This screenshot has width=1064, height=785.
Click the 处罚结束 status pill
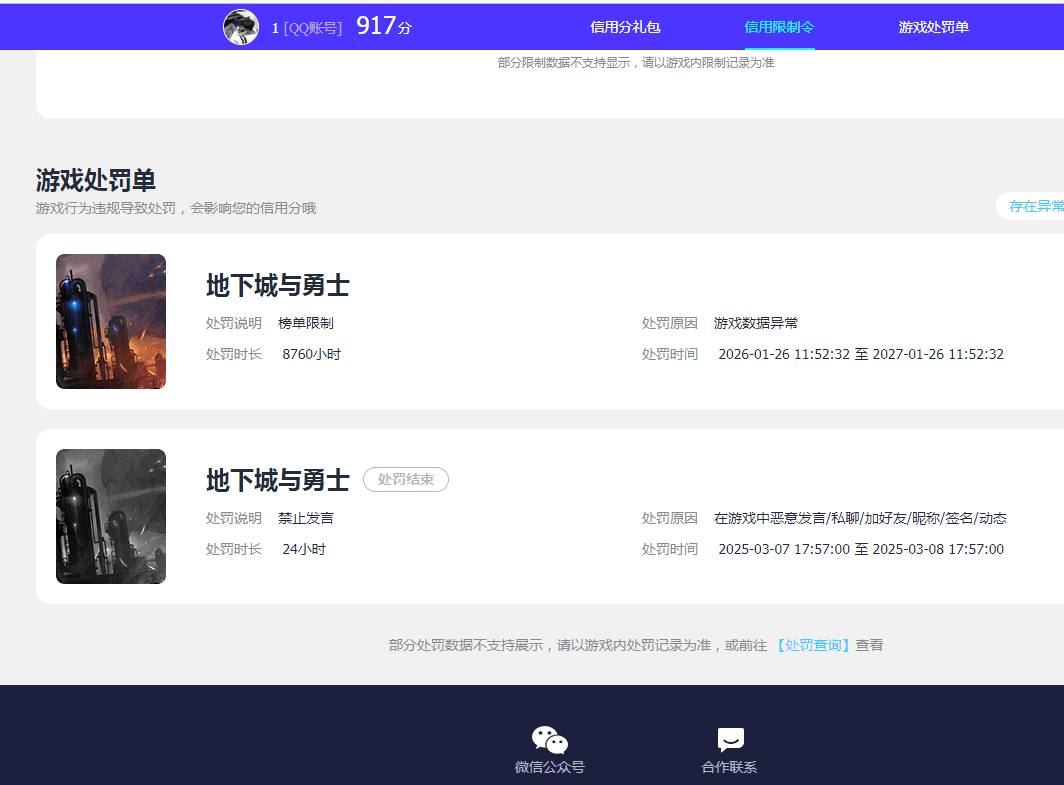405,479
